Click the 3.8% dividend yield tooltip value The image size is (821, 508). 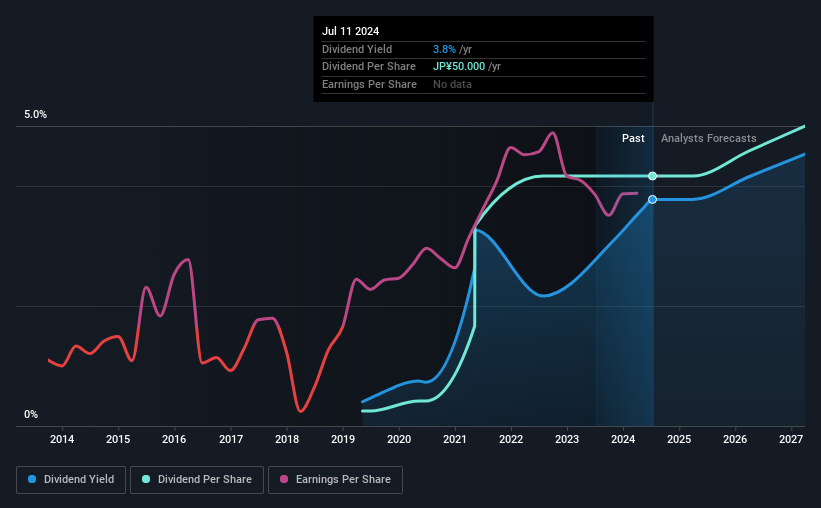pyautogui.click(x=445, y=49)
